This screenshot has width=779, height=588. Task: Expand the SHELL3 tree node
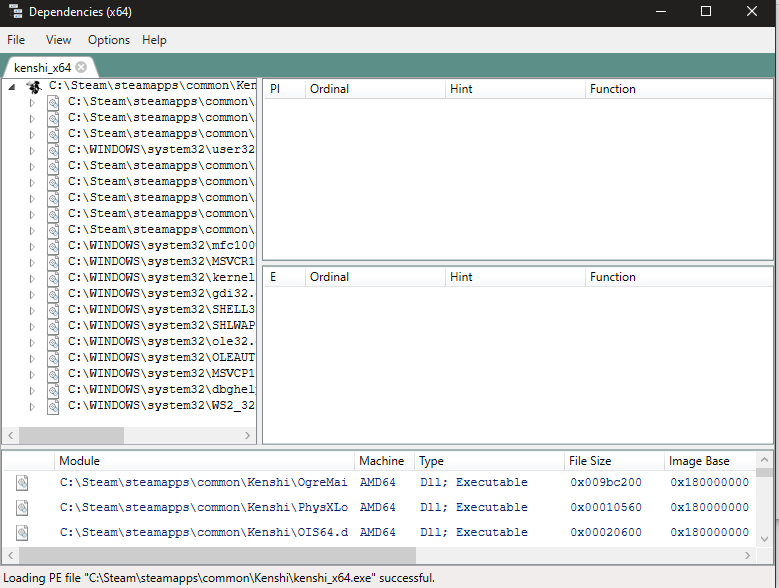[x=32, y=310]
